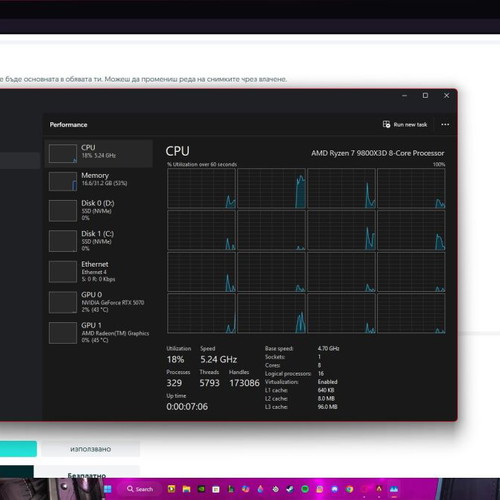Image resolution: width=500 pixels, height=500 pixels.
Task: Click the up time value 0:00:07:06
Action: click(187, 407)
